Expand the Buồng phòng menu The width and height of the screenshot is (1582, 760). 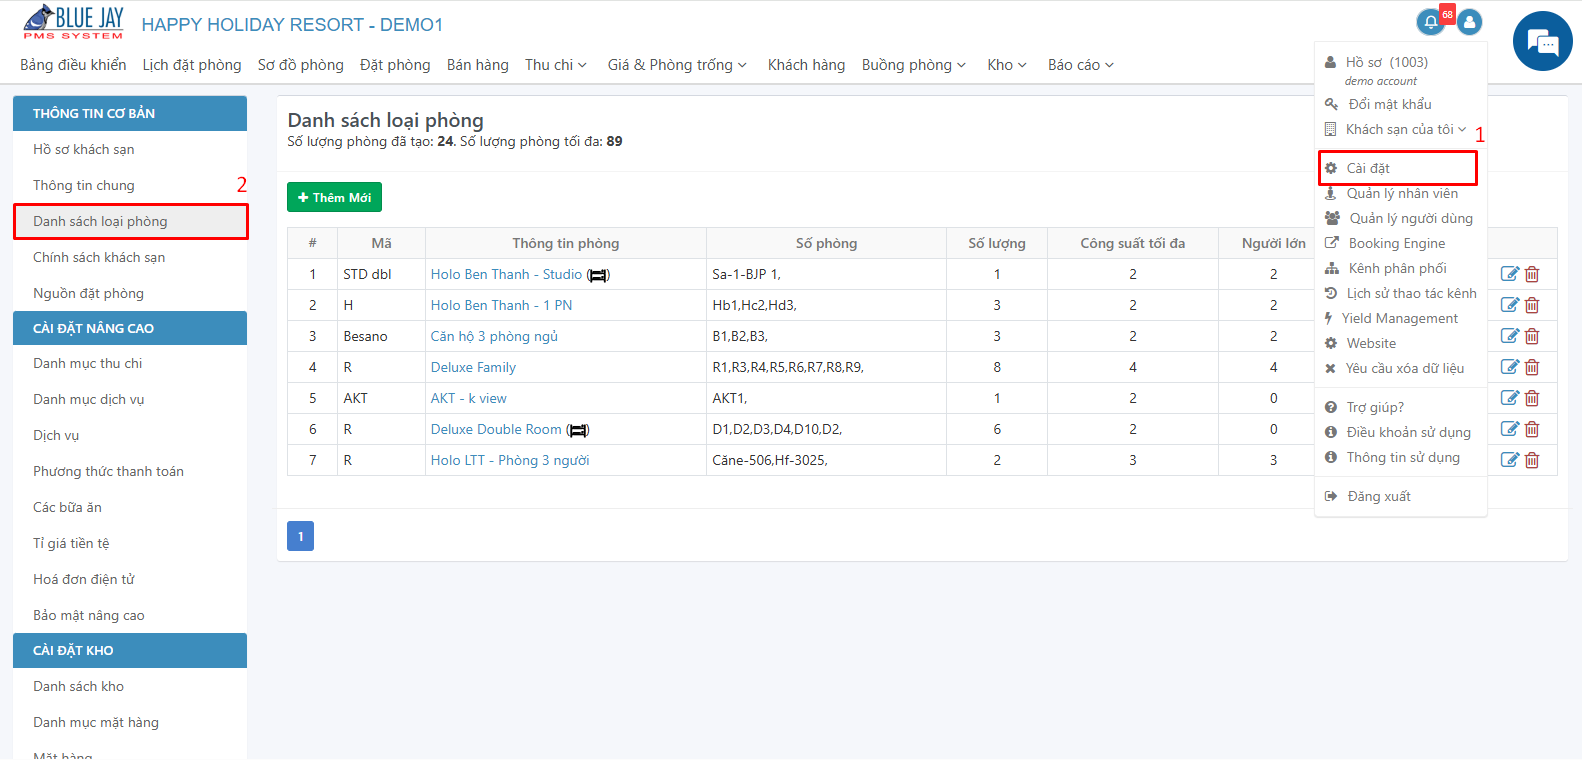point(914,65)
